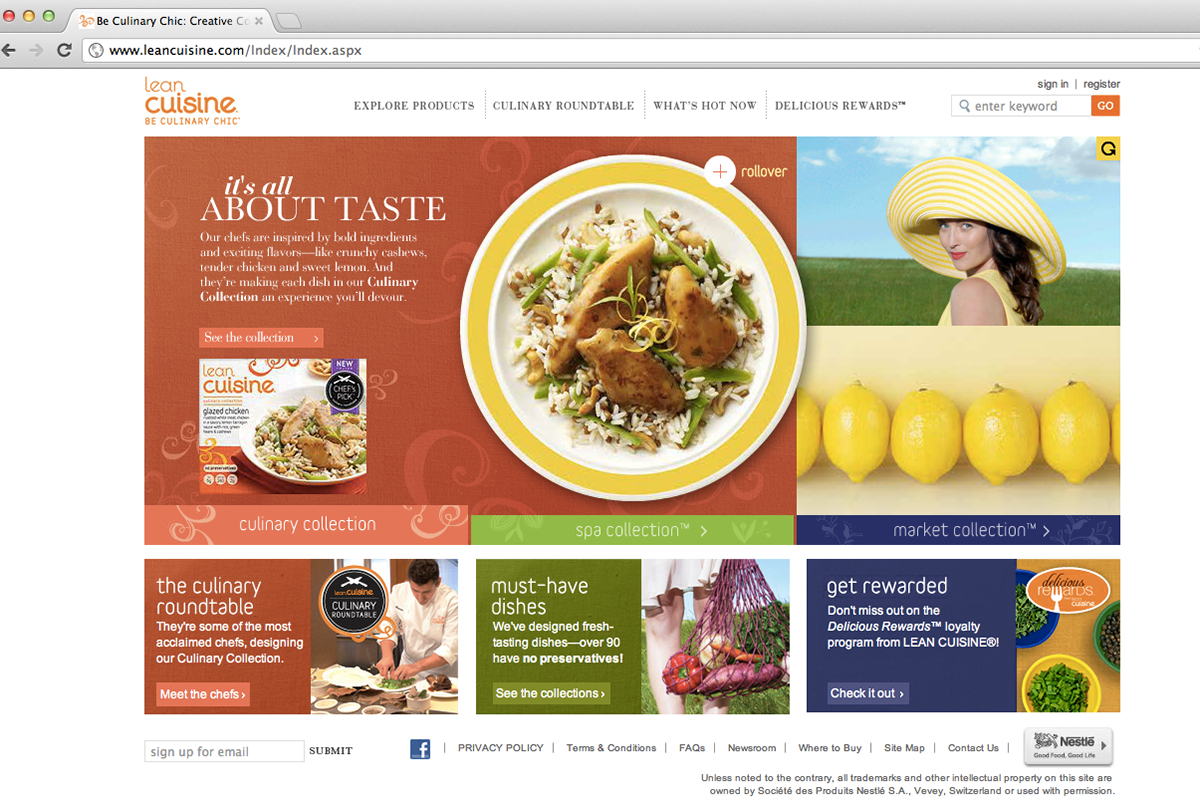
Task: Click the woman in yellow hat photo
Action: pos(958,231)
